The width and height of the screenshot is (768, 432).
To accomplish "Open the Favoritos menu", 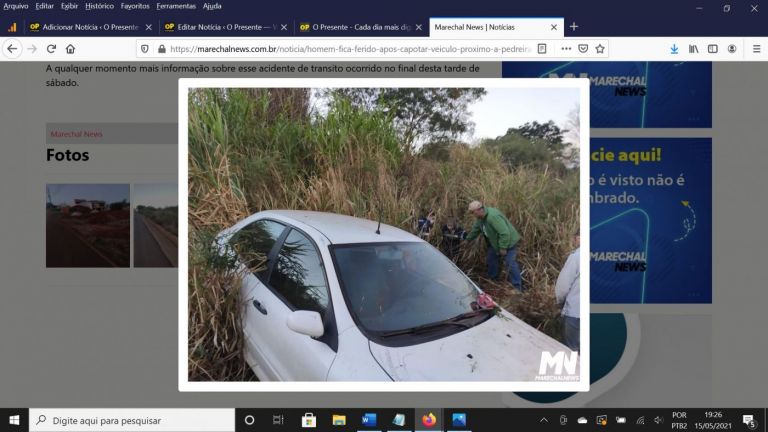I will point(135,6).
